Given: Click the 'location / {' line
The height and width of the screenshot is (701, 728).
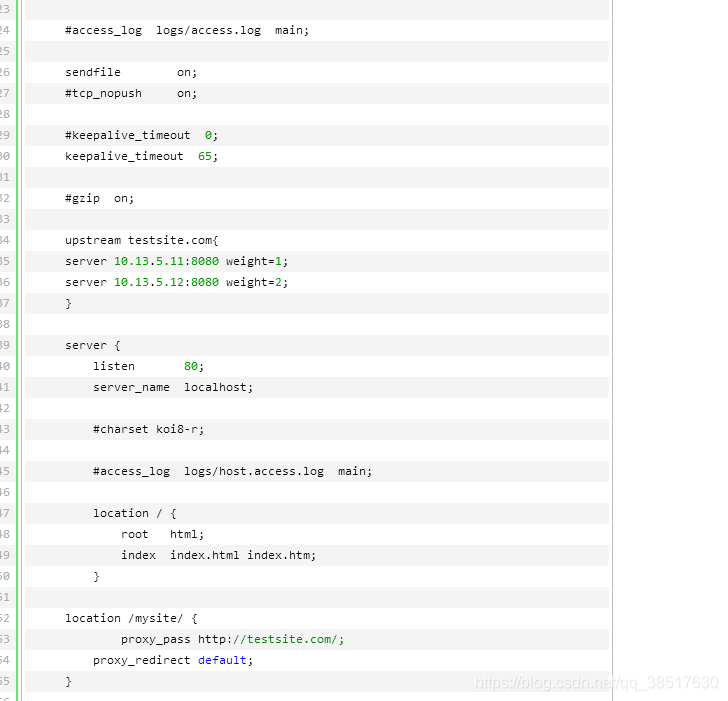Looking at the screenshot, I should click(135, 513).
